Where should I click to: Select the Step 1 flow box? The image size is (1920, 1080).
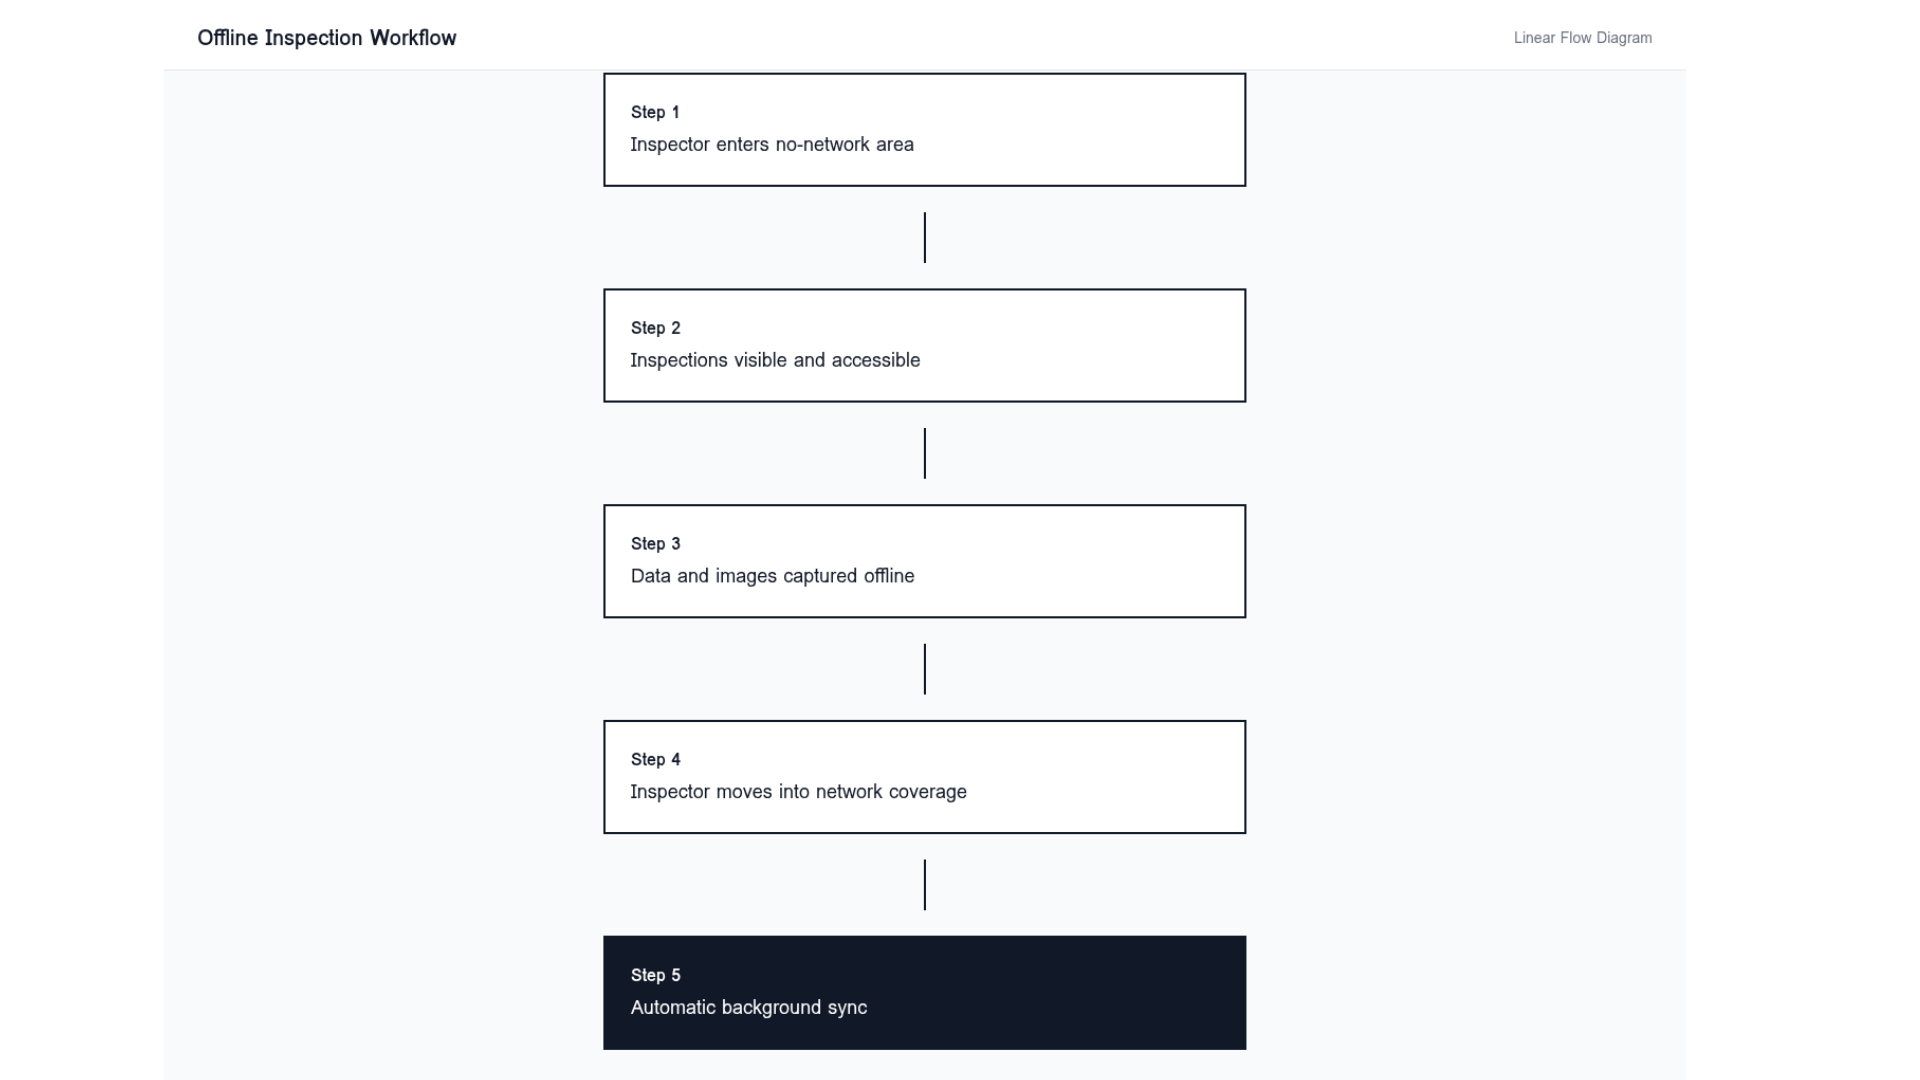(1050, 130)
